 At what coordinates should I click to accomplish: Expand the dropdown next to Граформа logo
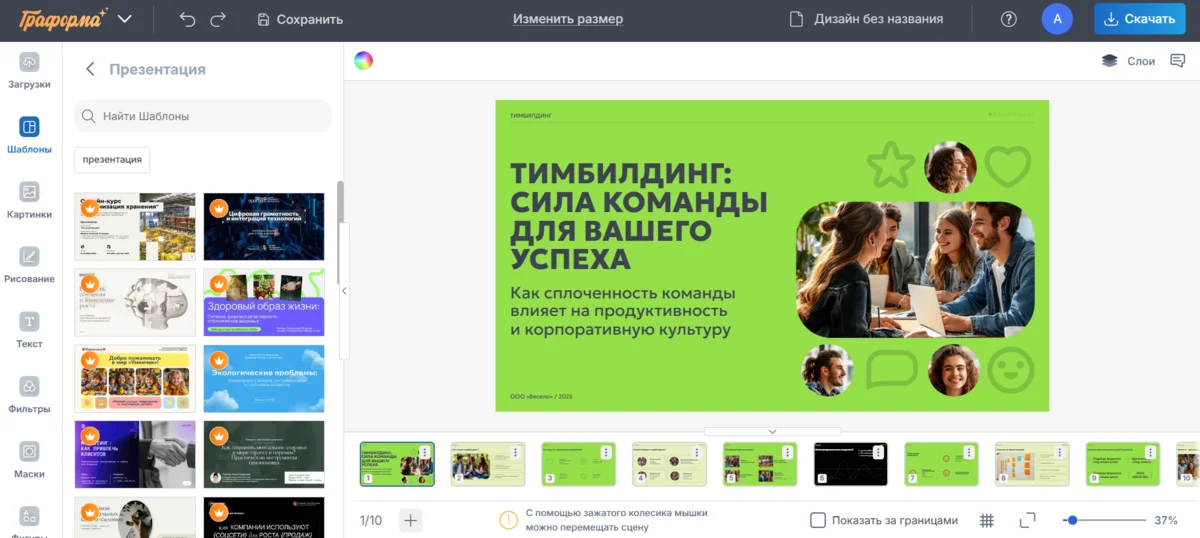pos(124,19)
